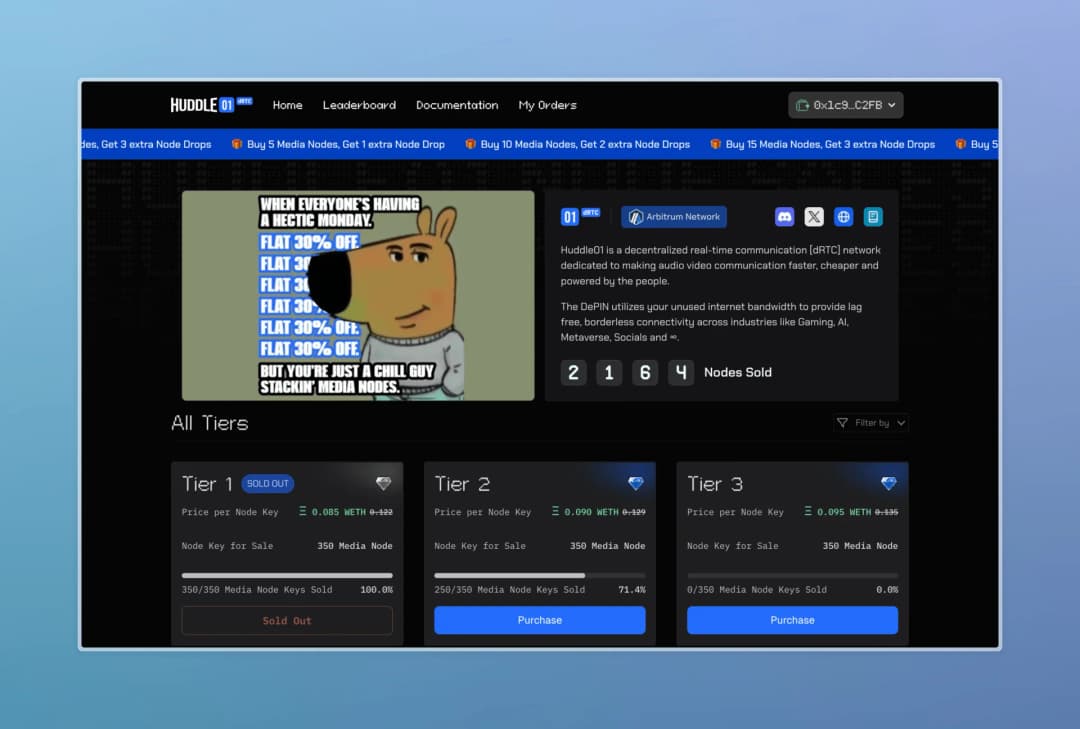The image size is (1080, 729).
Task: Expand the wallet address 0x1c9…C2FB dropdown
Action: pyautogui.click(x=846, y=105)
